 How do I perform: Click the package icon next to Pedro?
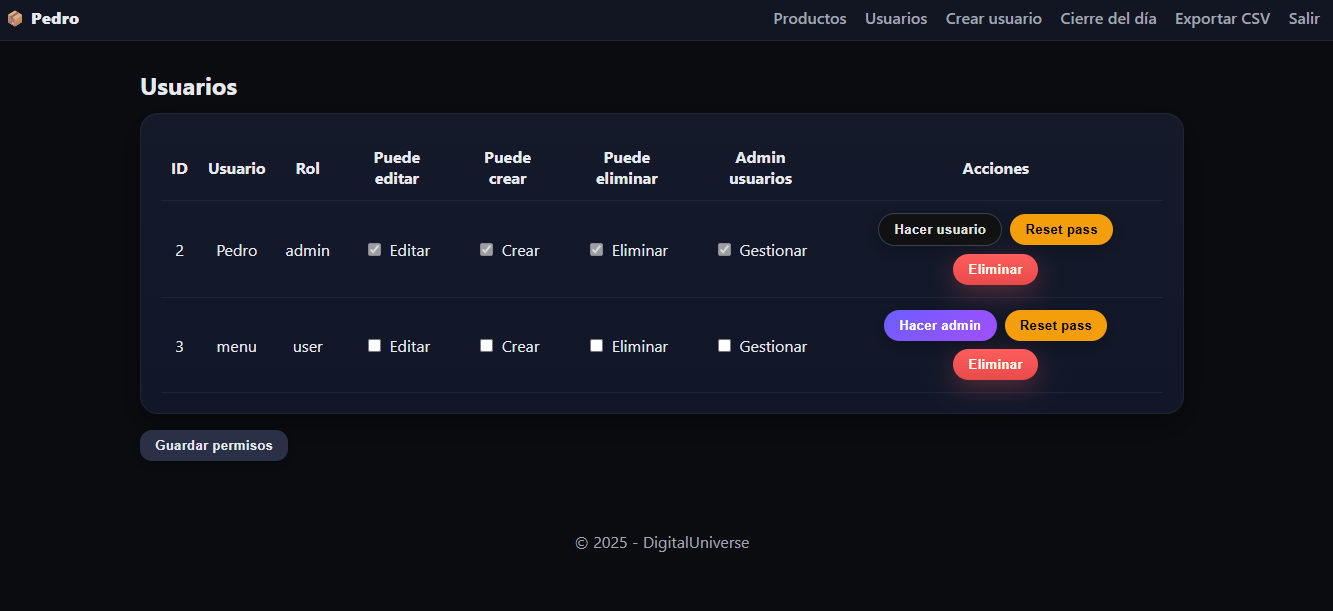pos(14,18)
